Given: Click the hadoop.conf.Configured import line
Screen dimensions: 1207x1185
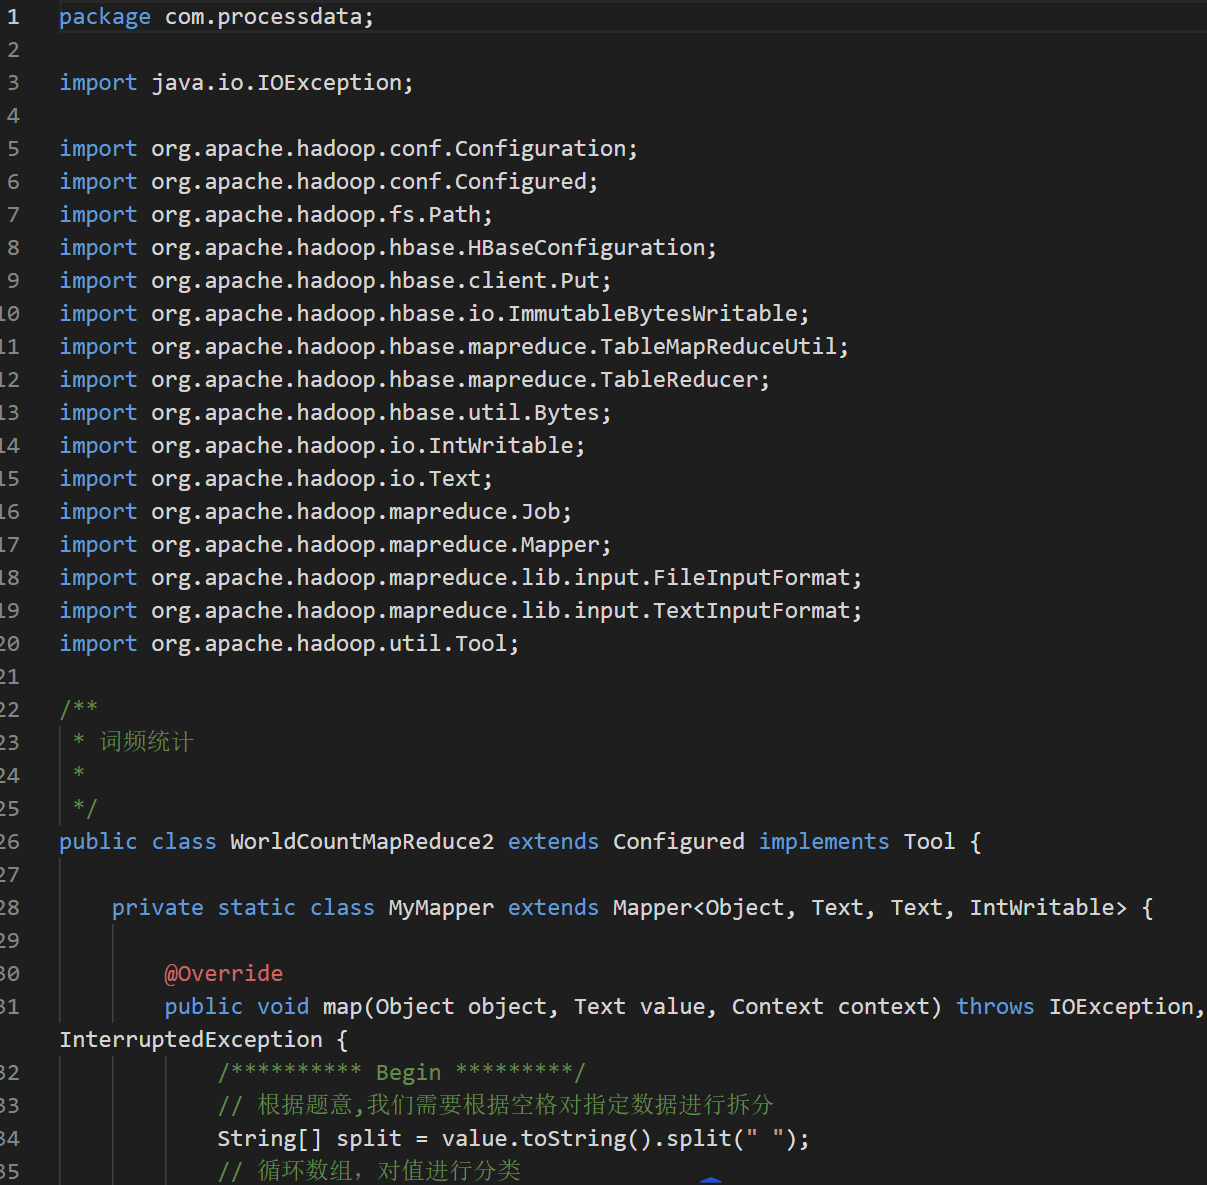Looking at the screenshot, I should (x=328, y=182).
